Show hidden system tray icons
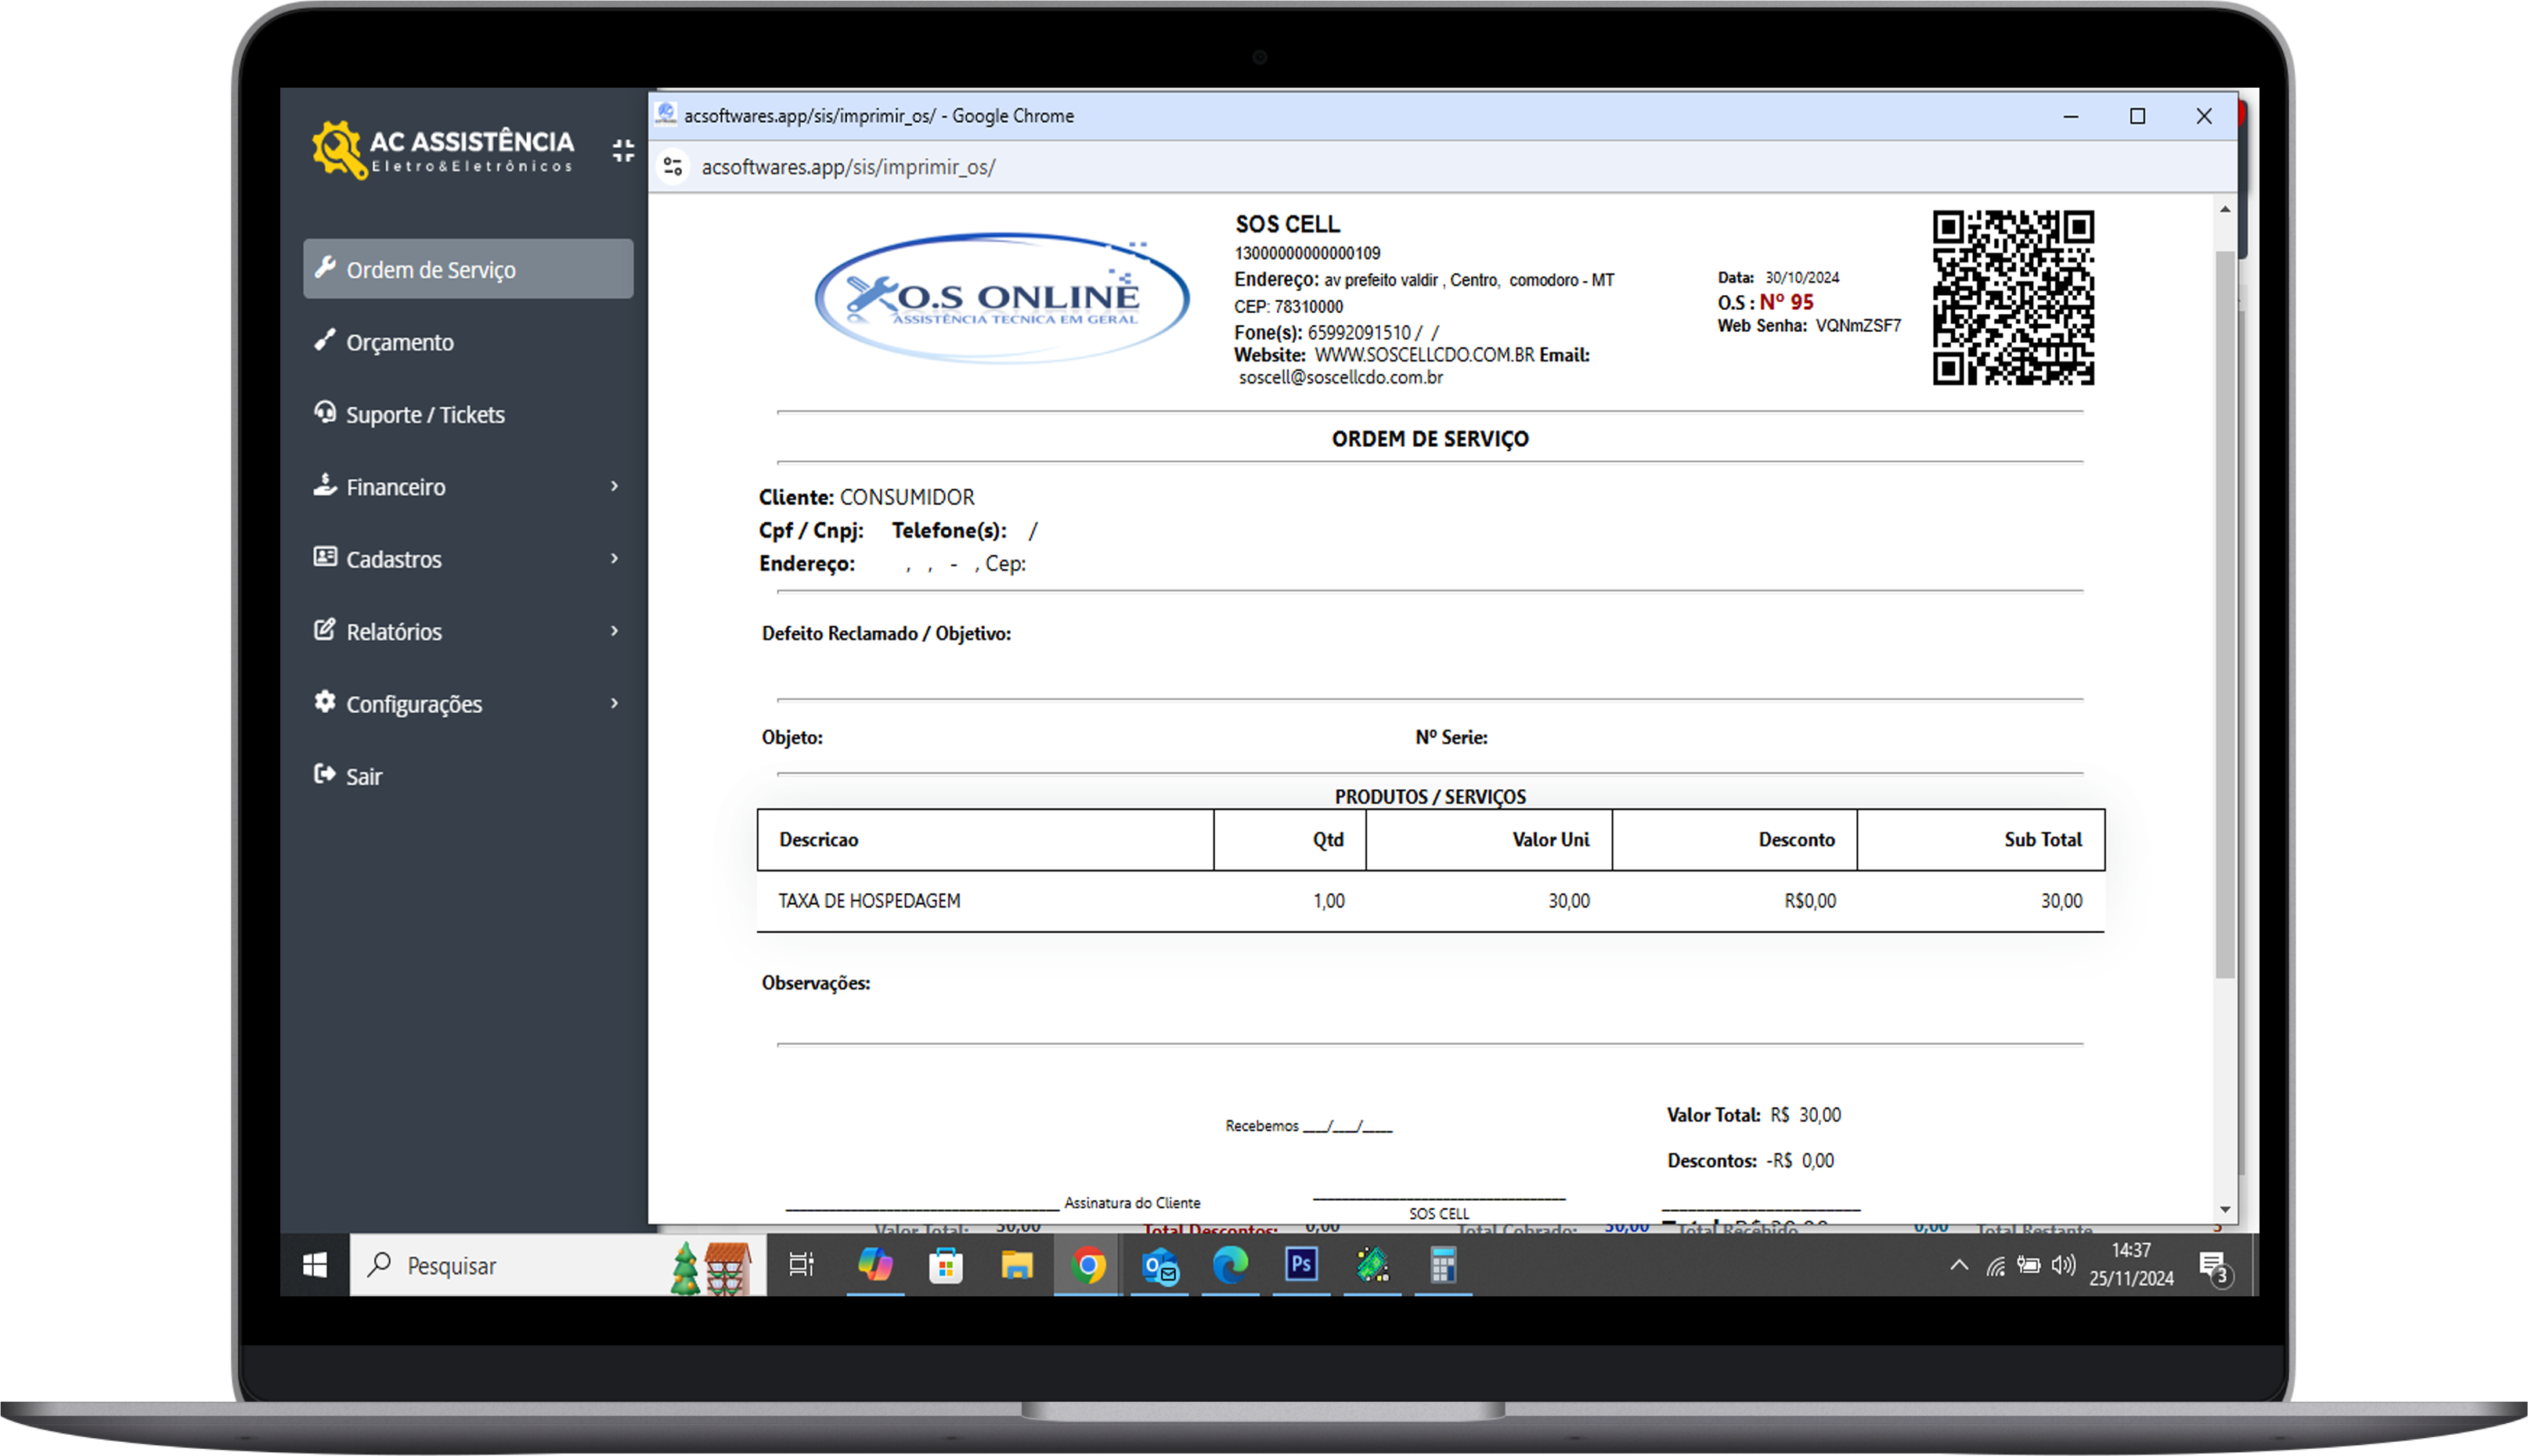This screenshot has height=1456, width=2528. [1959, 1265]
